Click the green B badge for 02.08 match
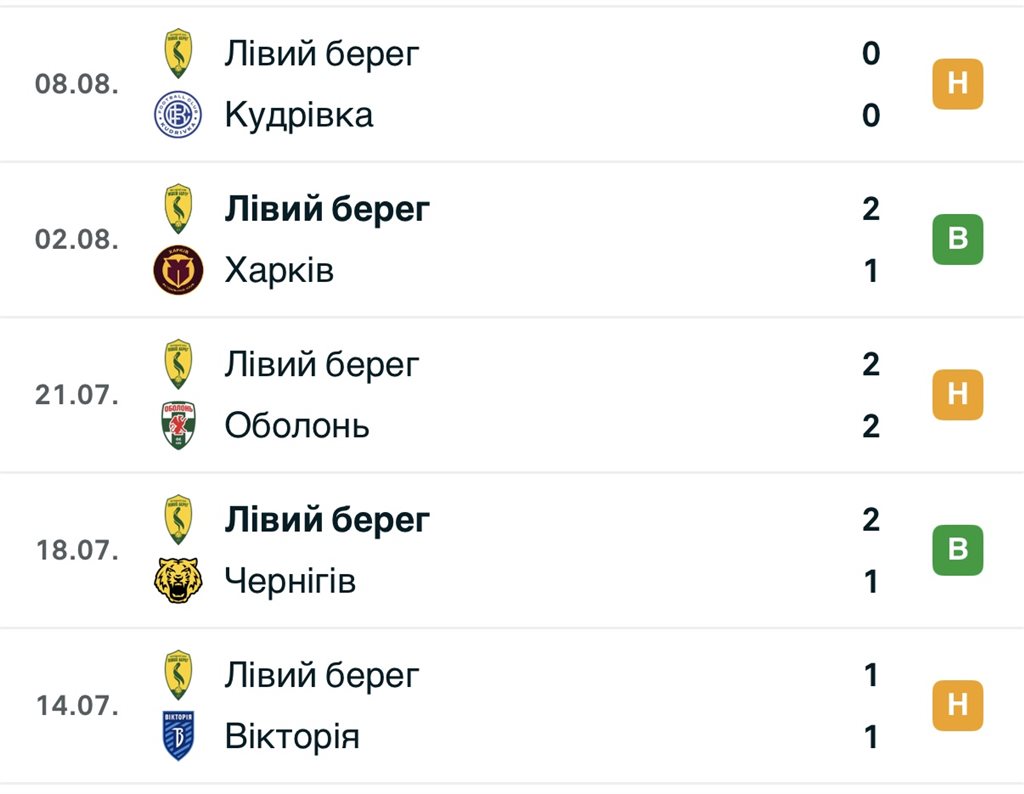1024x794 pixels. coord(957,239)
